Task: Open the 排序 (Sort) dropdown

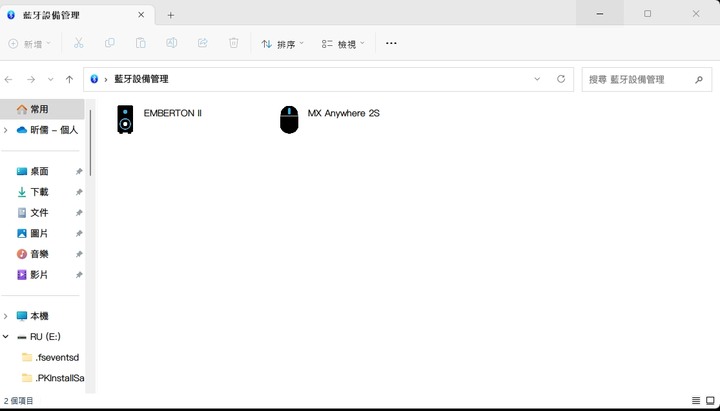Action: tap(282, 44)
